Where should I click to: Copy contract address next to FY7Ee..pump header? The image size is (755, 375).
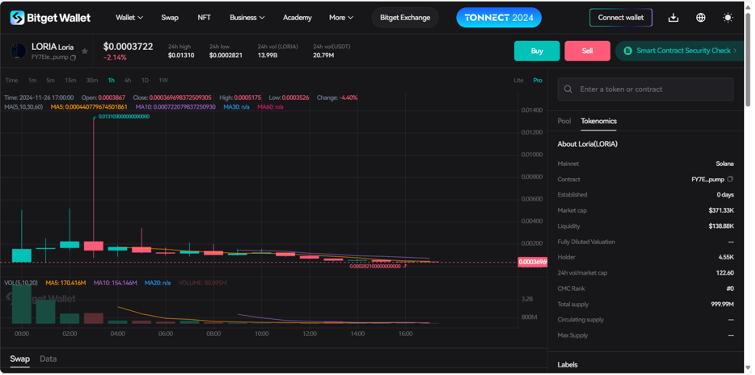click(73, 57)
